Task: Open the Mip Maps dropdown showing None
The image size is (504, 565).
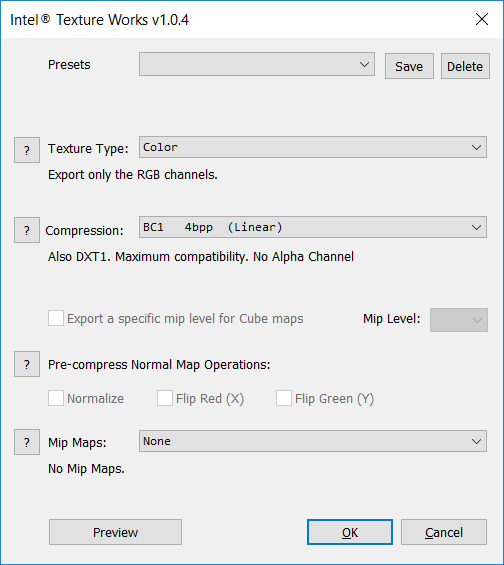Action: 313,441
